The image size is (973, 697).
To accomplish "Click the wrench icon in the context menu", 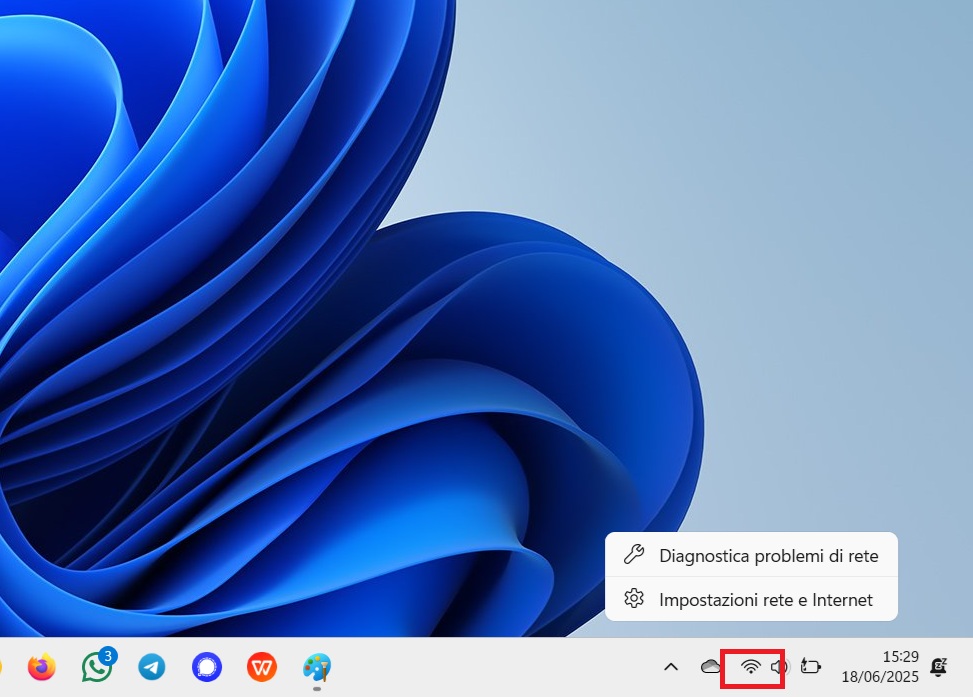I will 633,555.
